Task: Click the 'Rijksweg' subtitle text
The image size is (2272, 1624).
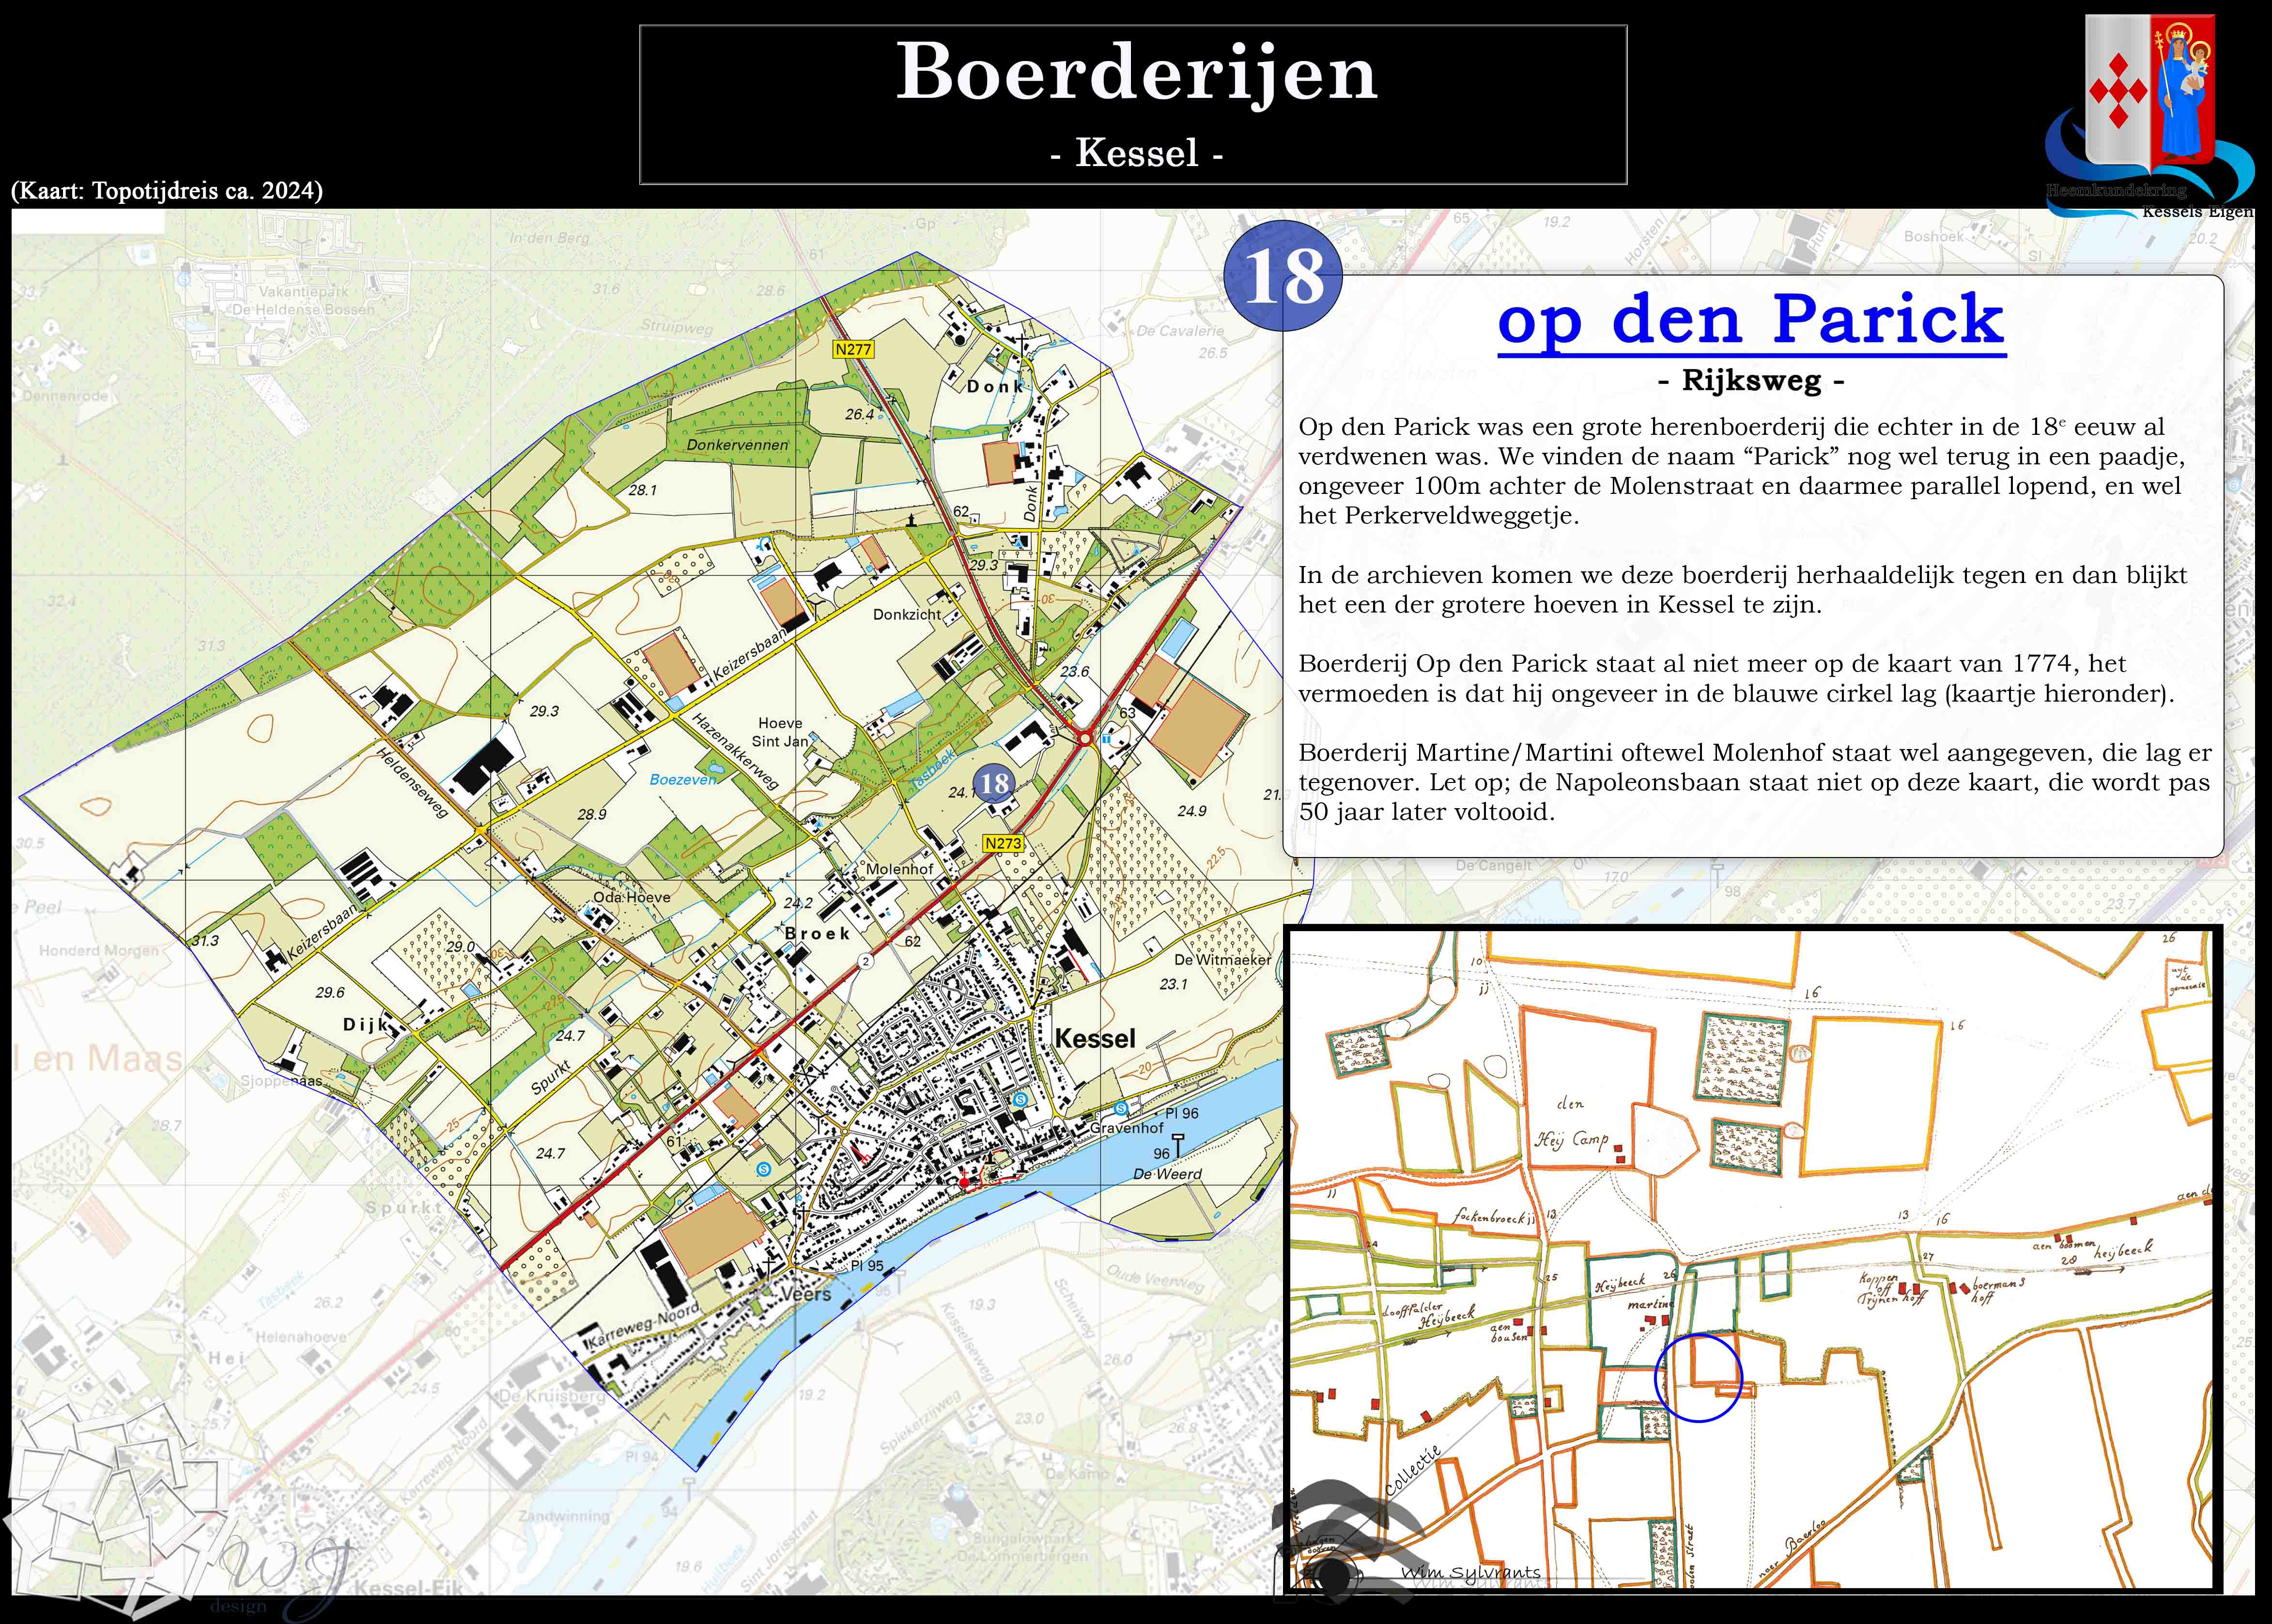Action: (1751, 380)
